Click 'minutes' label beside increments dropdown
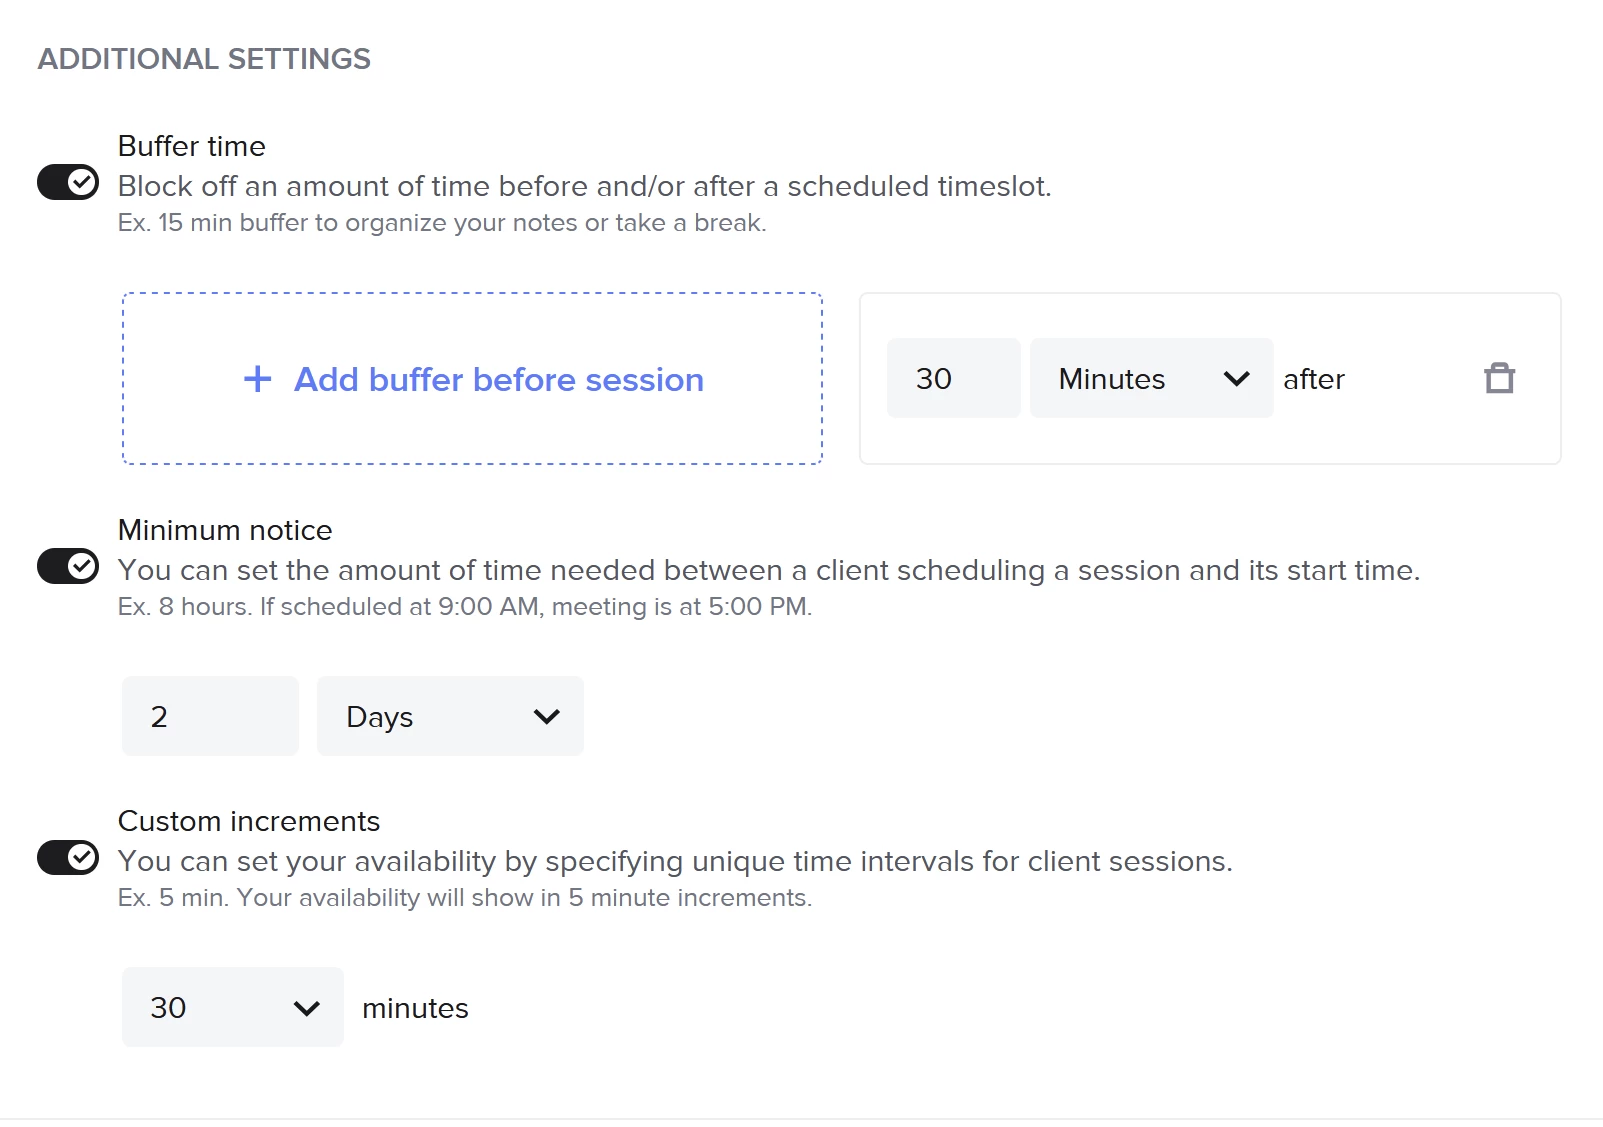 tap(415, 1008)
